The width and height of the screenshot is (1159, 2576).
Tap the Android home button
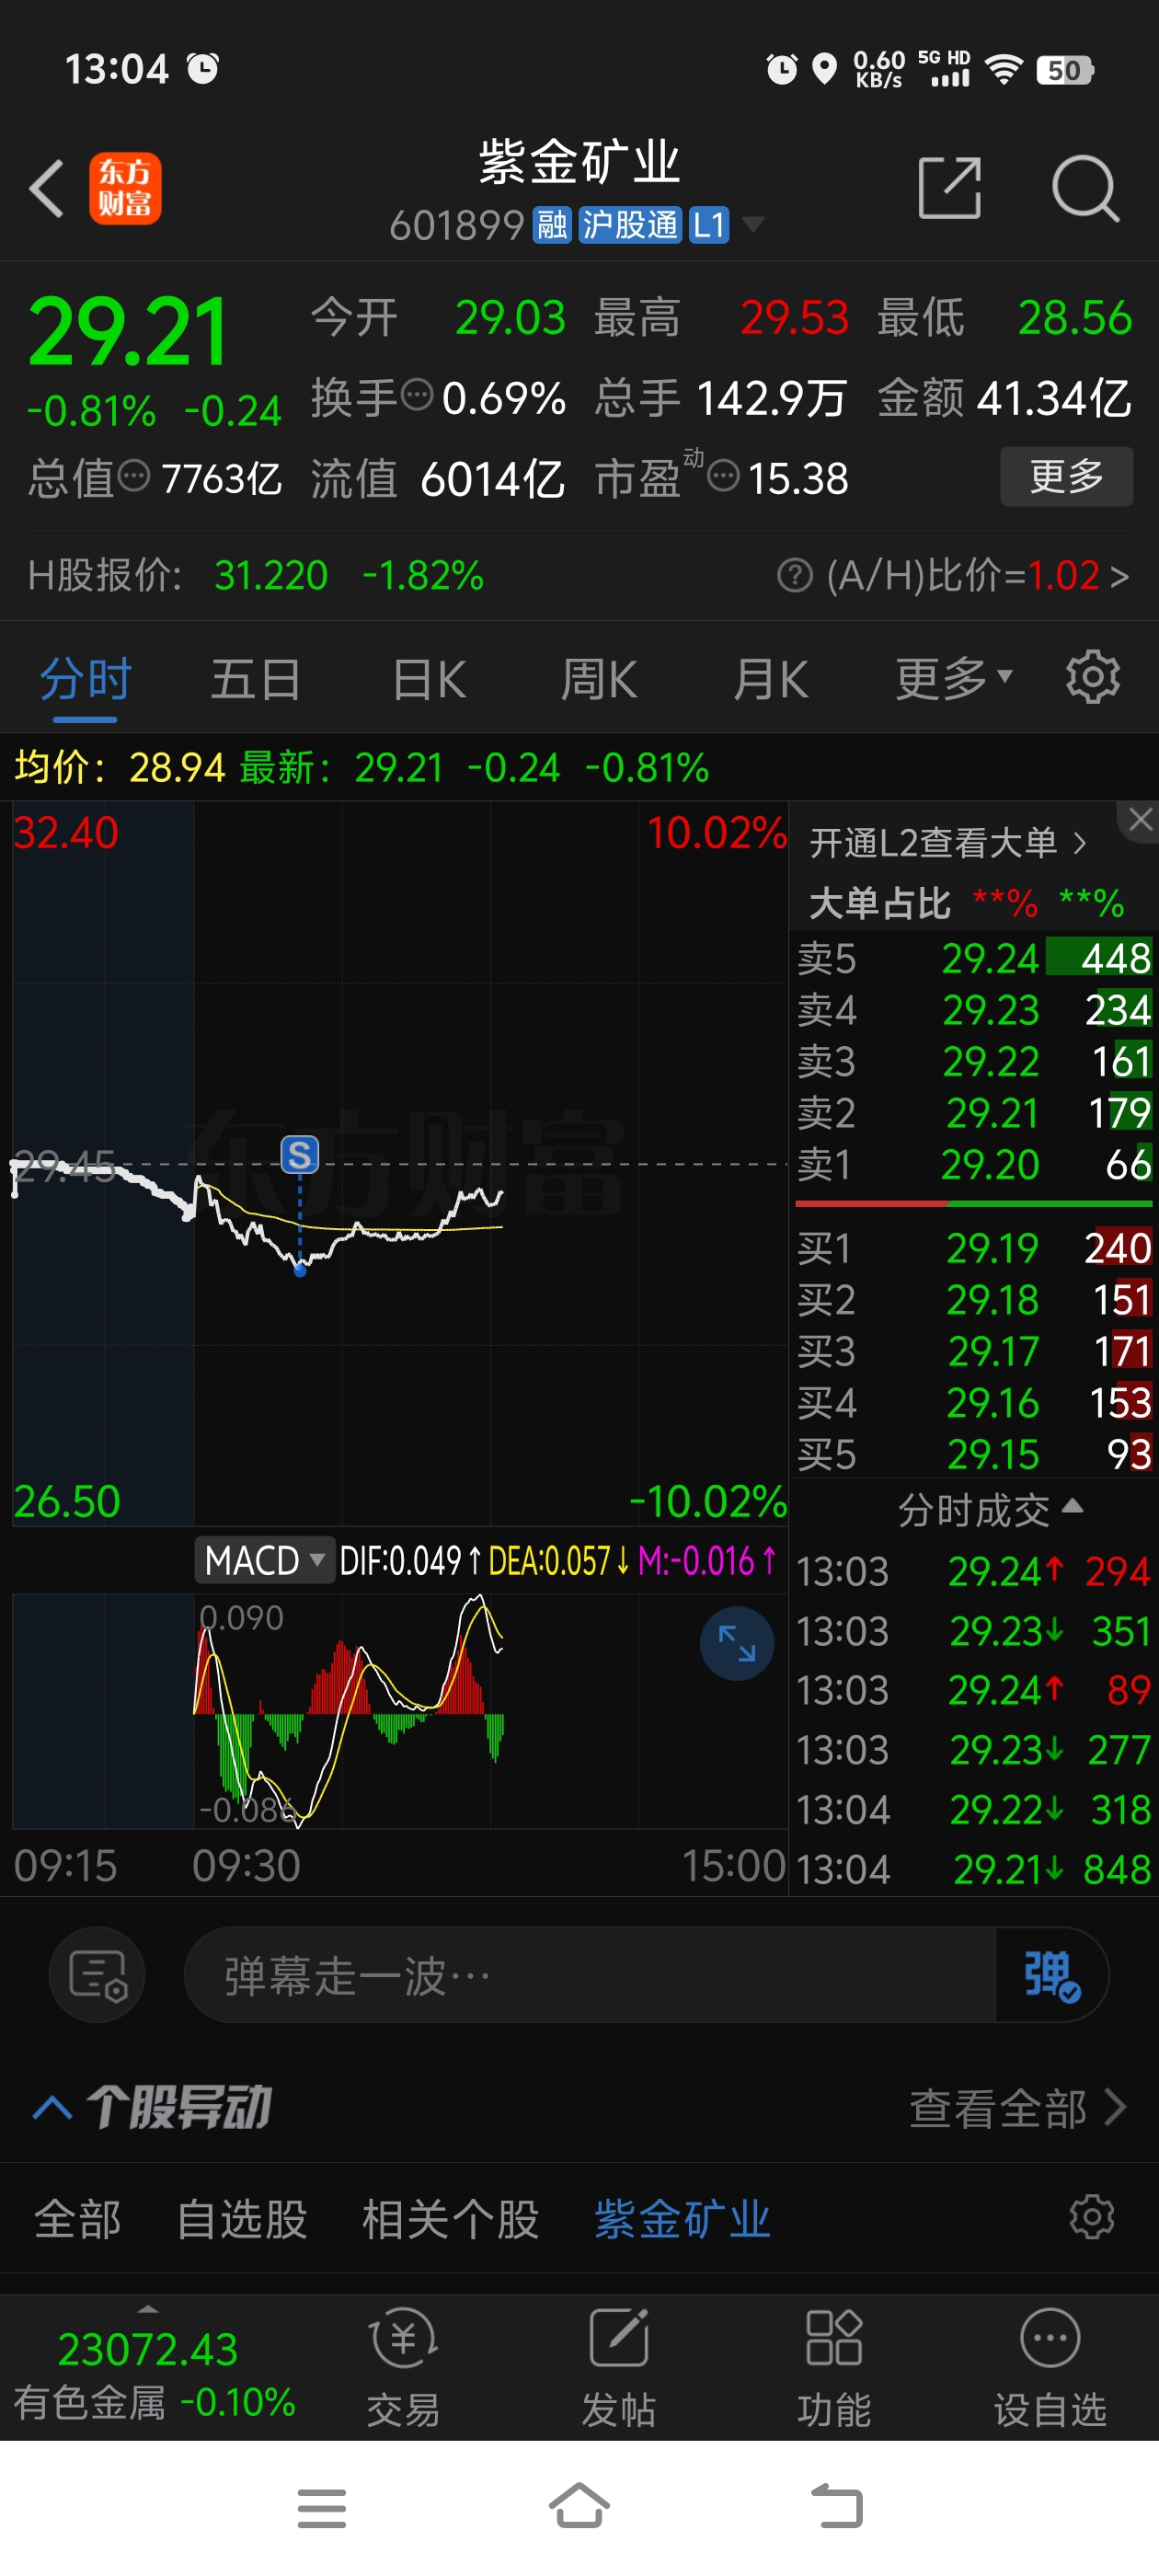click(579, 2506)
